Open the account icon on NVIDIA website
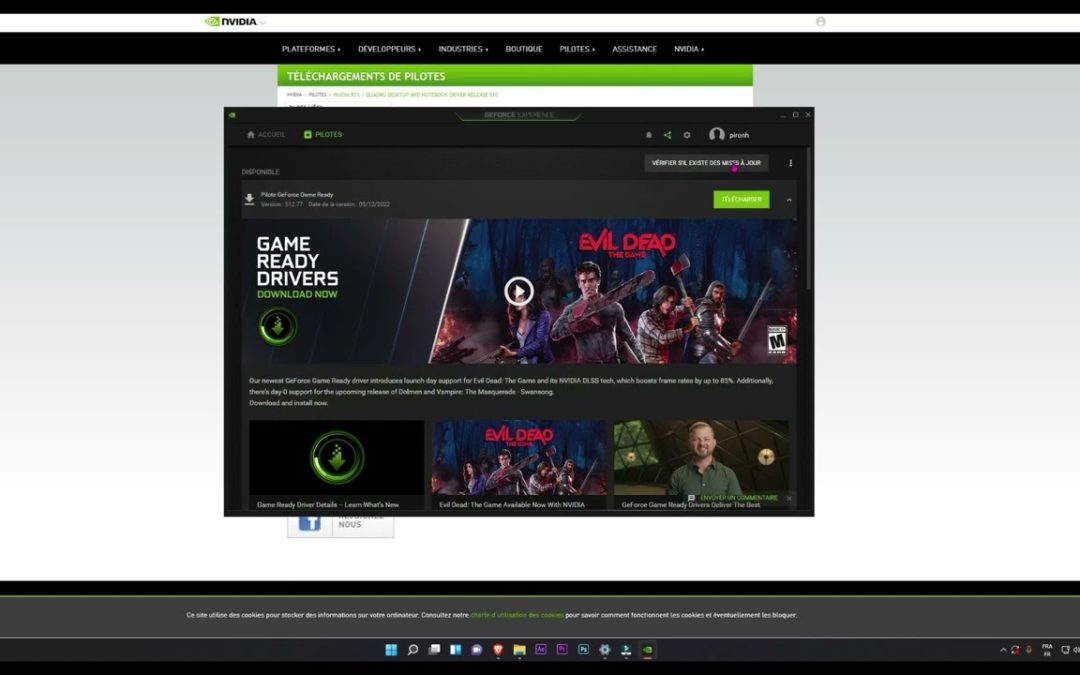The width and height of the screenshot is (1080, 675). [820, 21]
